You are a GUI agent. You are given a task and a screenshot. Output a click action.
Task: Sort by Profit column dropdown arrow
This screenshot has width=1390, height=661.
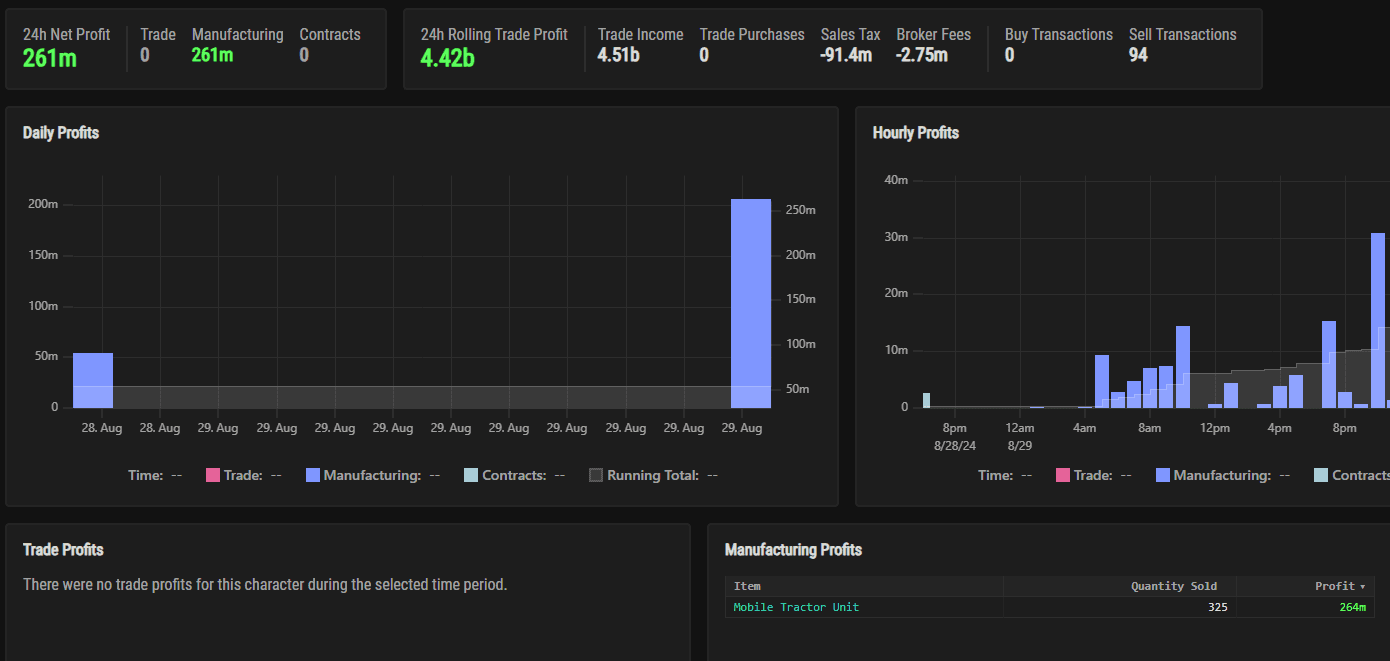pyautogui.click(x=1362, y=587)
